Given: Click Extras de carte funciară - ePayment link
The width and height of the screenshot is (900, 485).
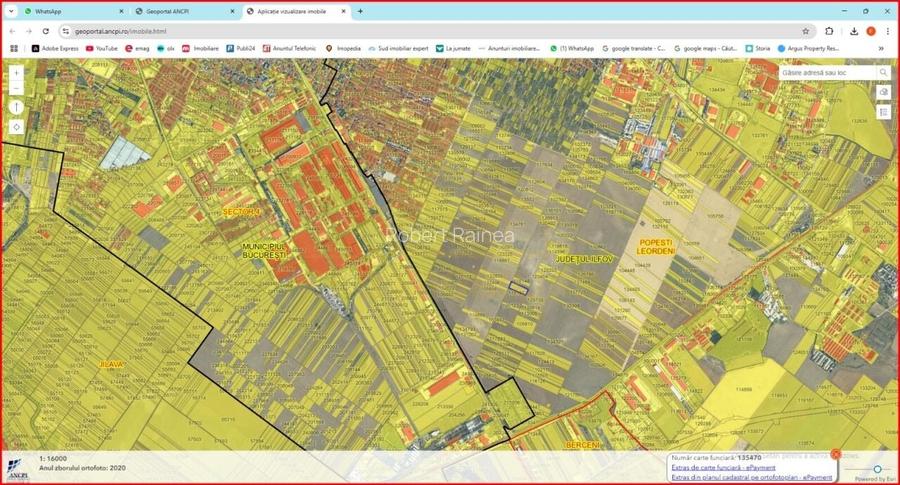Looking at the screenshot, I should click(x=723, y=468).
